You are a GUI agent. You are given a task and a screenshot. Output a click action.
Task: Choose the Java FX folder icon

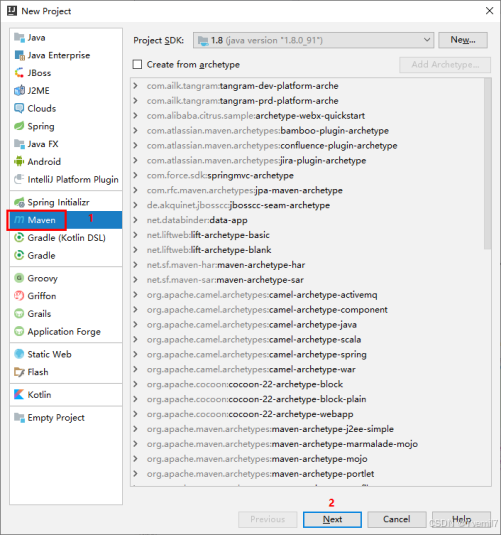click(x=19, y=144)
